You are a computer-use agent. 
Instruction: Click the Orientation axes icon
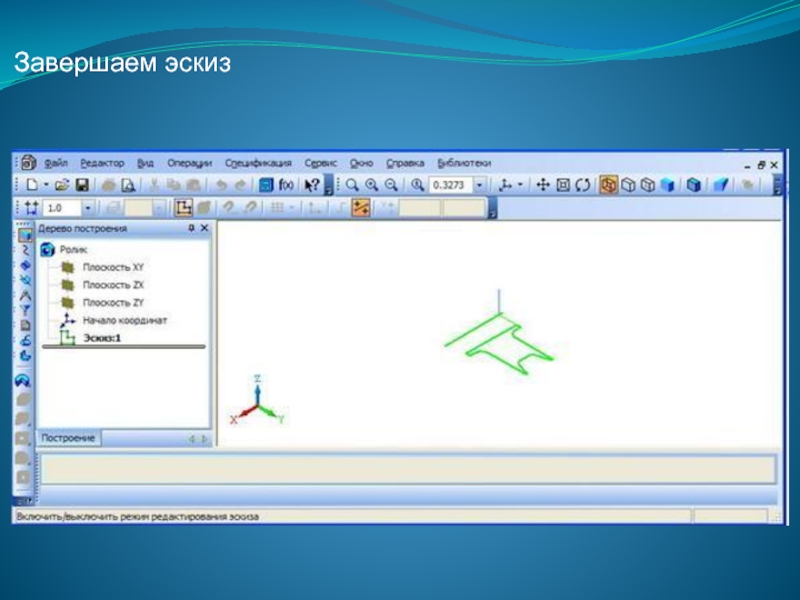506,185
